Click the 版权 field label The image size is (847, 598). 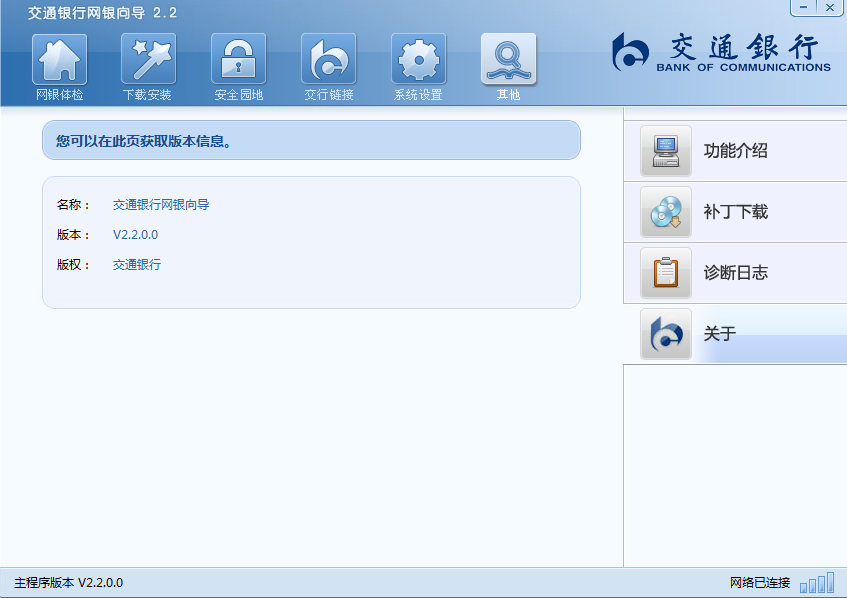[73, 265]
